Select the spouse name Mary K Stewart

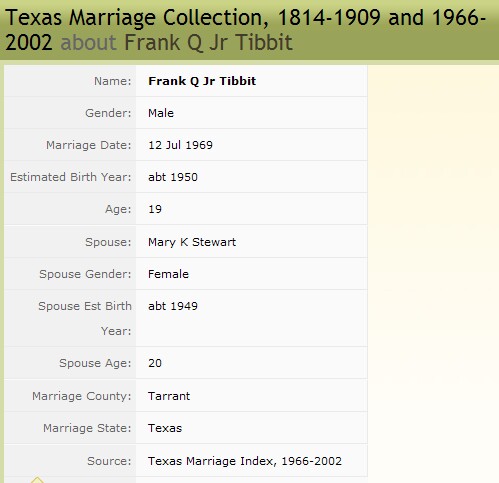(192, 242)
